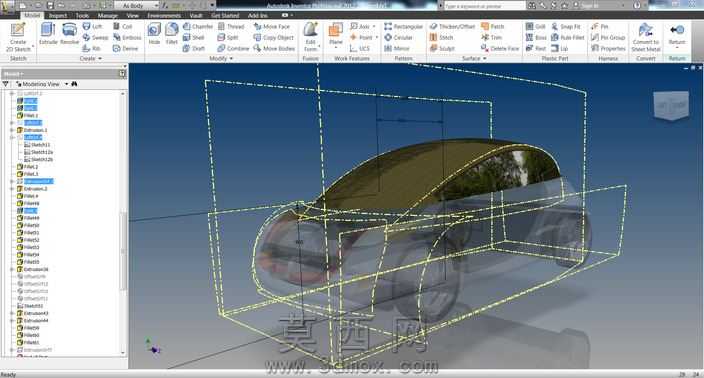Select the Snap Fit tool
704x378 pixels.
click(x=565, y=27)
